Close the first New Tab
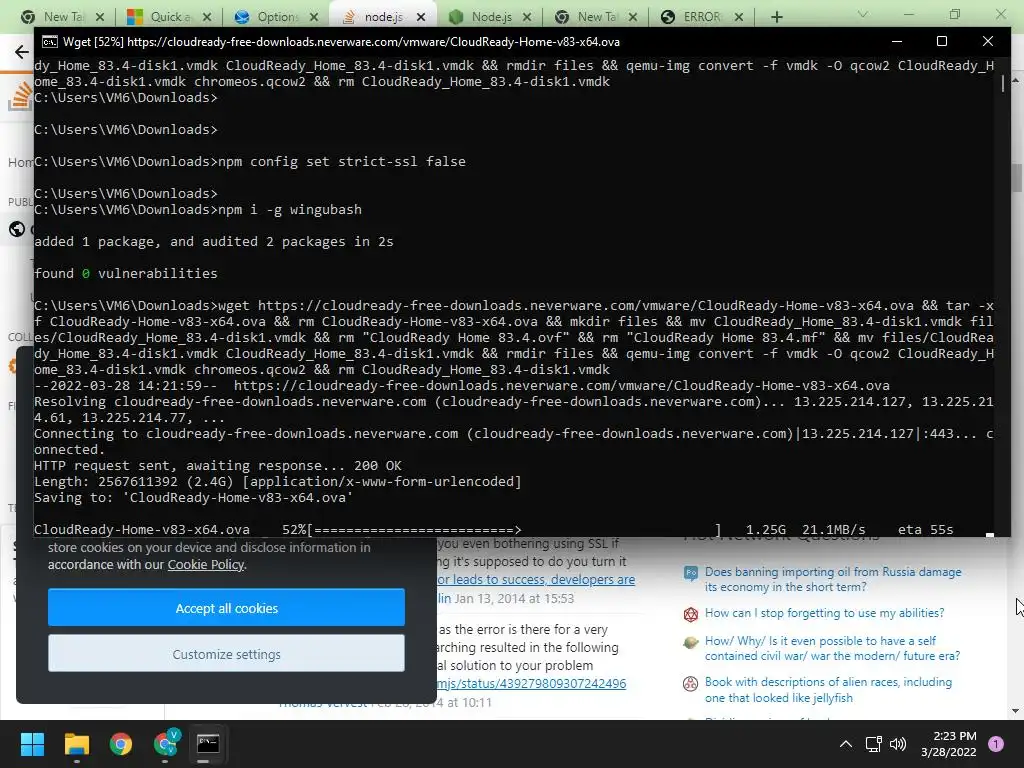Screen dimensions: 1024x768 point(100,17)
